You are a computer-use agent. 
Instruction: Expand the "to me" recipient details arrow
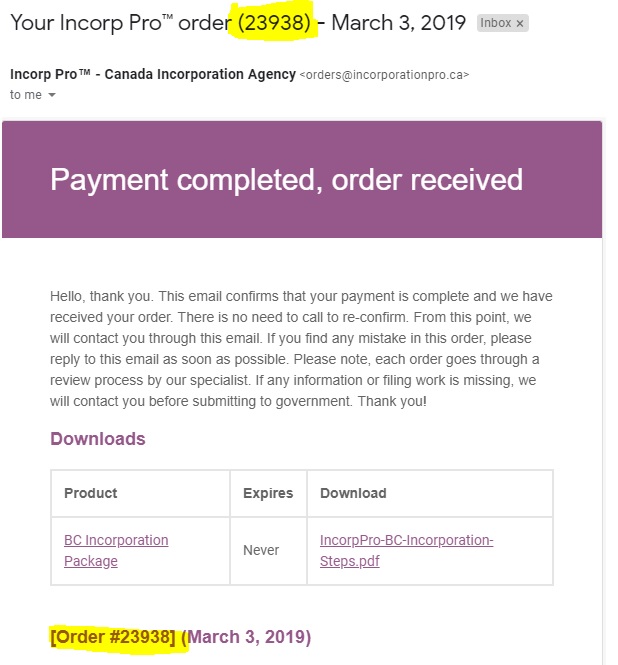[x=52, y=95]
